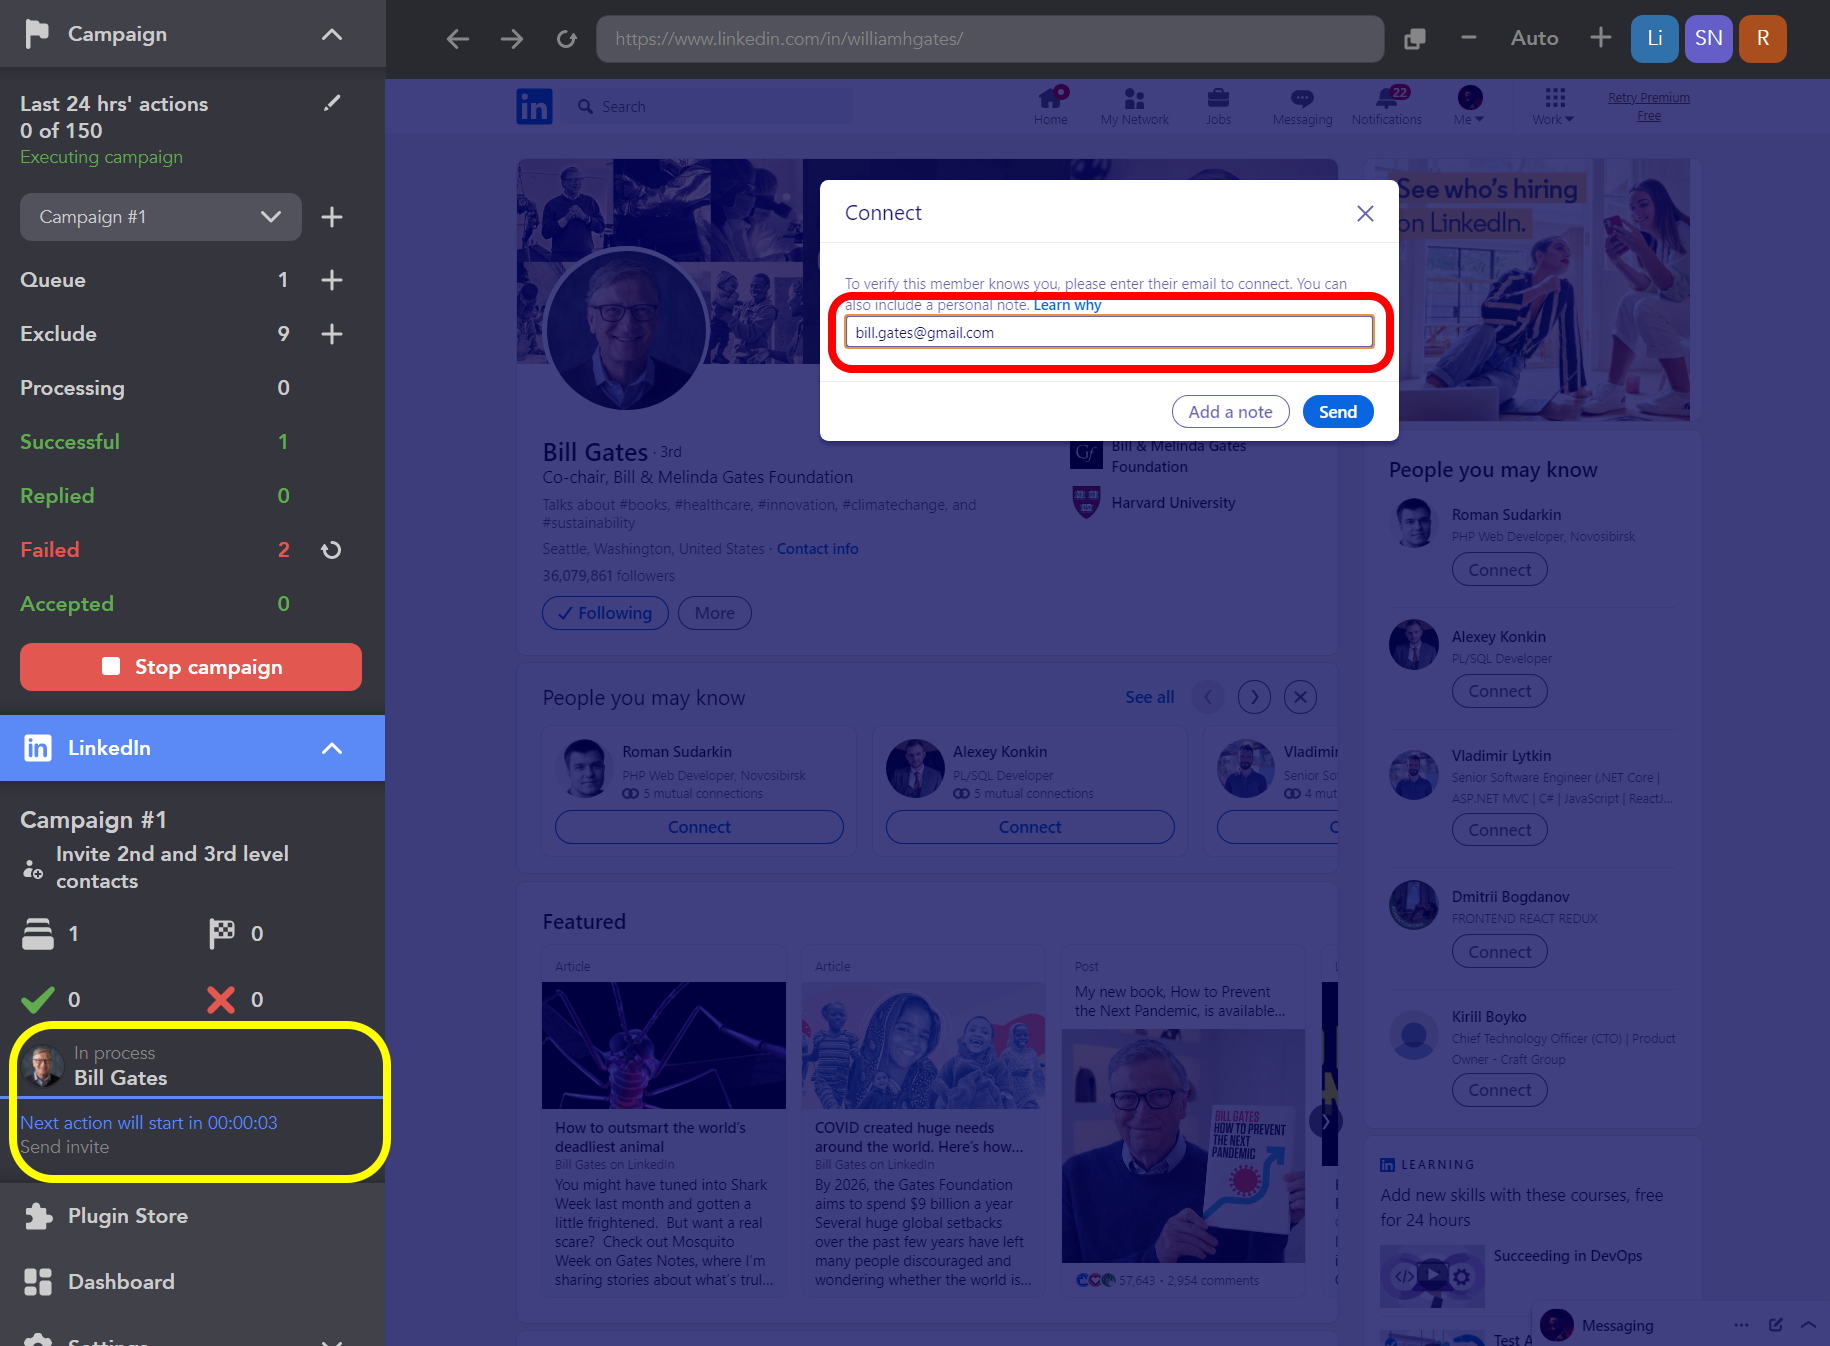This screenshot has height=1346, width=1830.
Task: Compose new message icon in Messaging bar
Action: click(x=1776, y=1325)
